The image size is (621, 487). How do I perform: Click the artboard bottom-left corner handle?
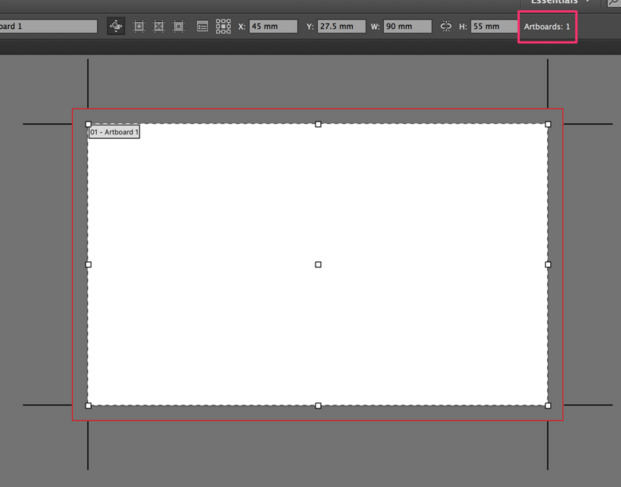[x=88, y=405]
